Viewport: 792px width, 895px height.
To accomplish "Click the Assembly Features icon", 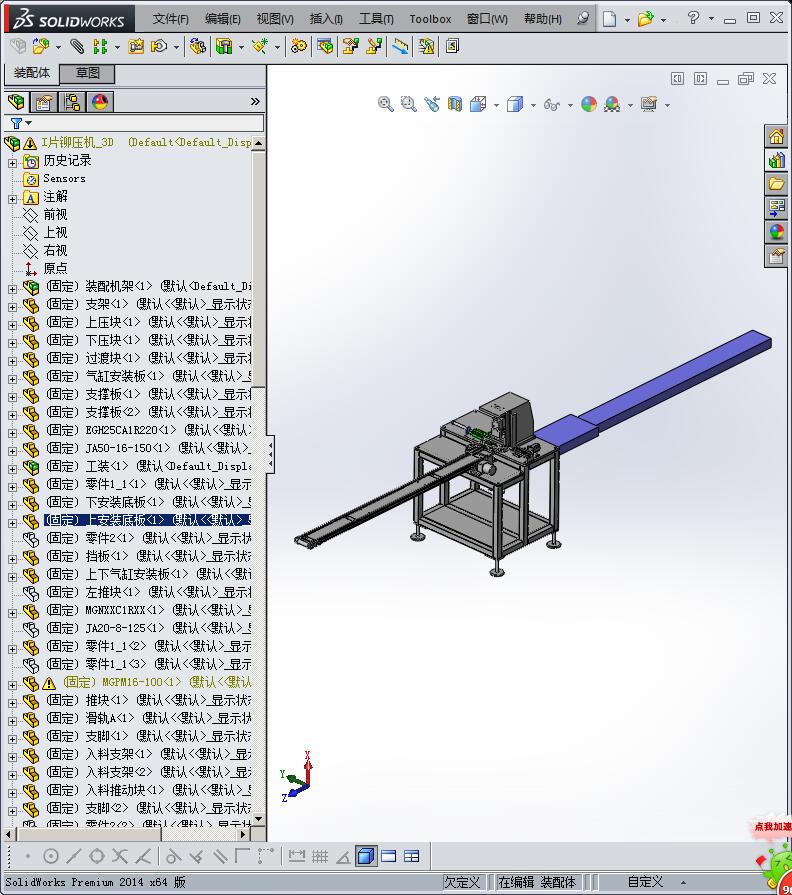I will click(224, 46).
